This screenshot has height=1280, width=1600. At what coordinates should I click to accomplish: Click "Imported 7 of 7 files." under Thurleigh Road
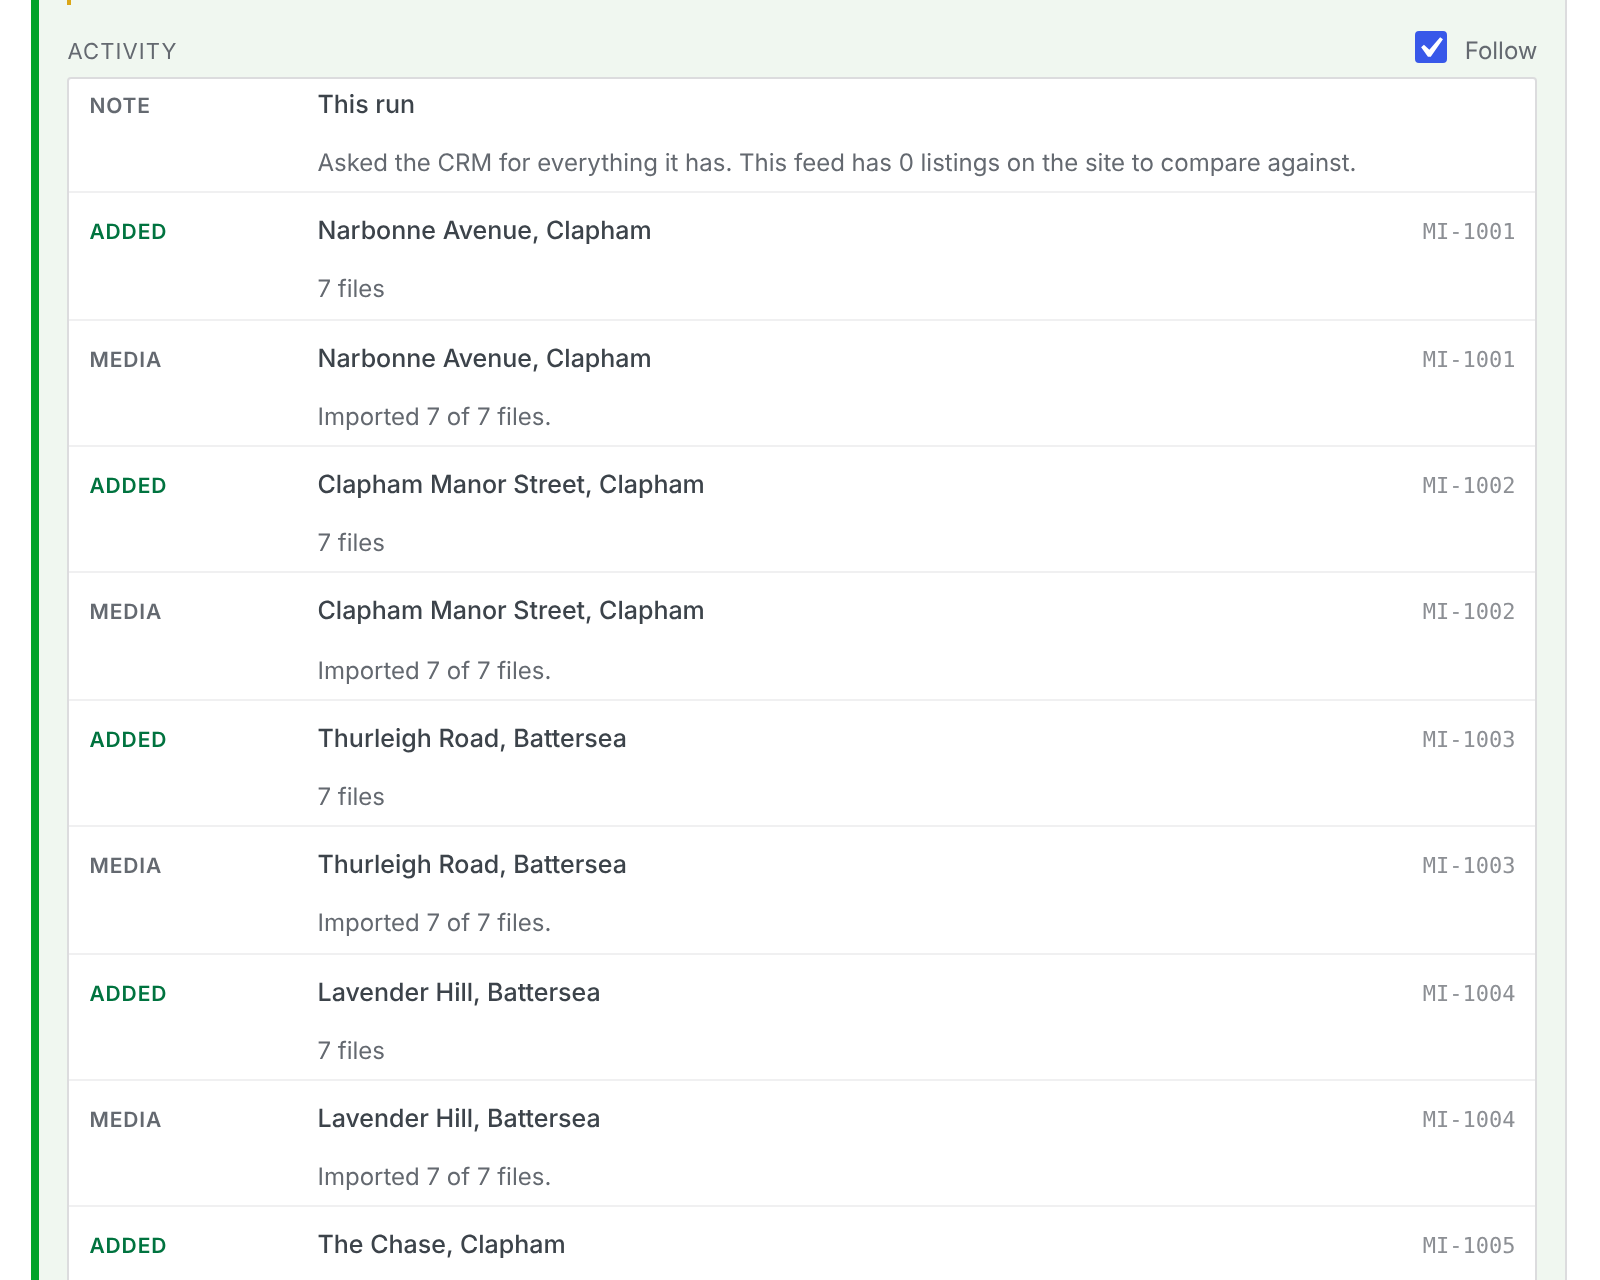tap(434, 923)
